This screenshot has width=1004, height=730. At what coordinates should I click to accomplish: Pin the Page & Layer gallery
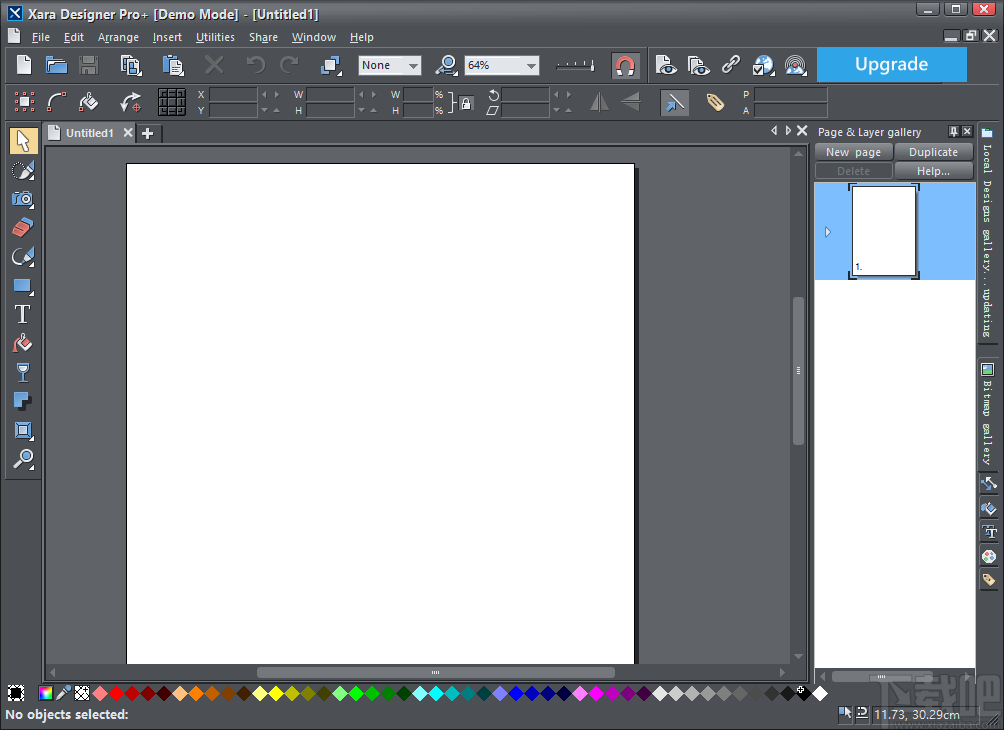pos(953,131)
